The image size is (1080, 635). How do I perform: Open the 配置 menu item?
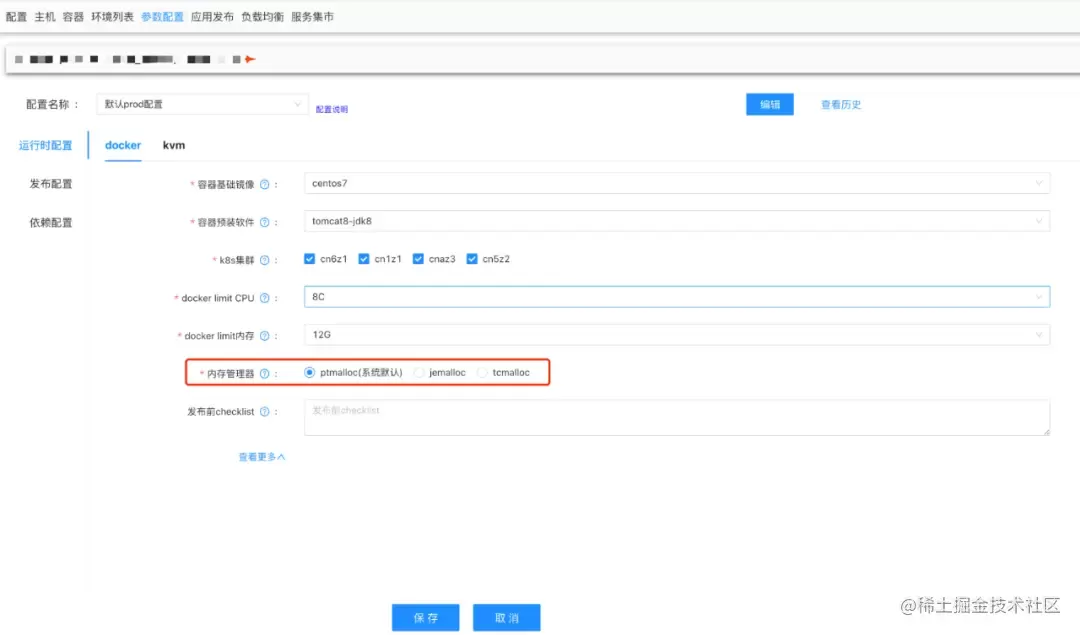point(16,17)
